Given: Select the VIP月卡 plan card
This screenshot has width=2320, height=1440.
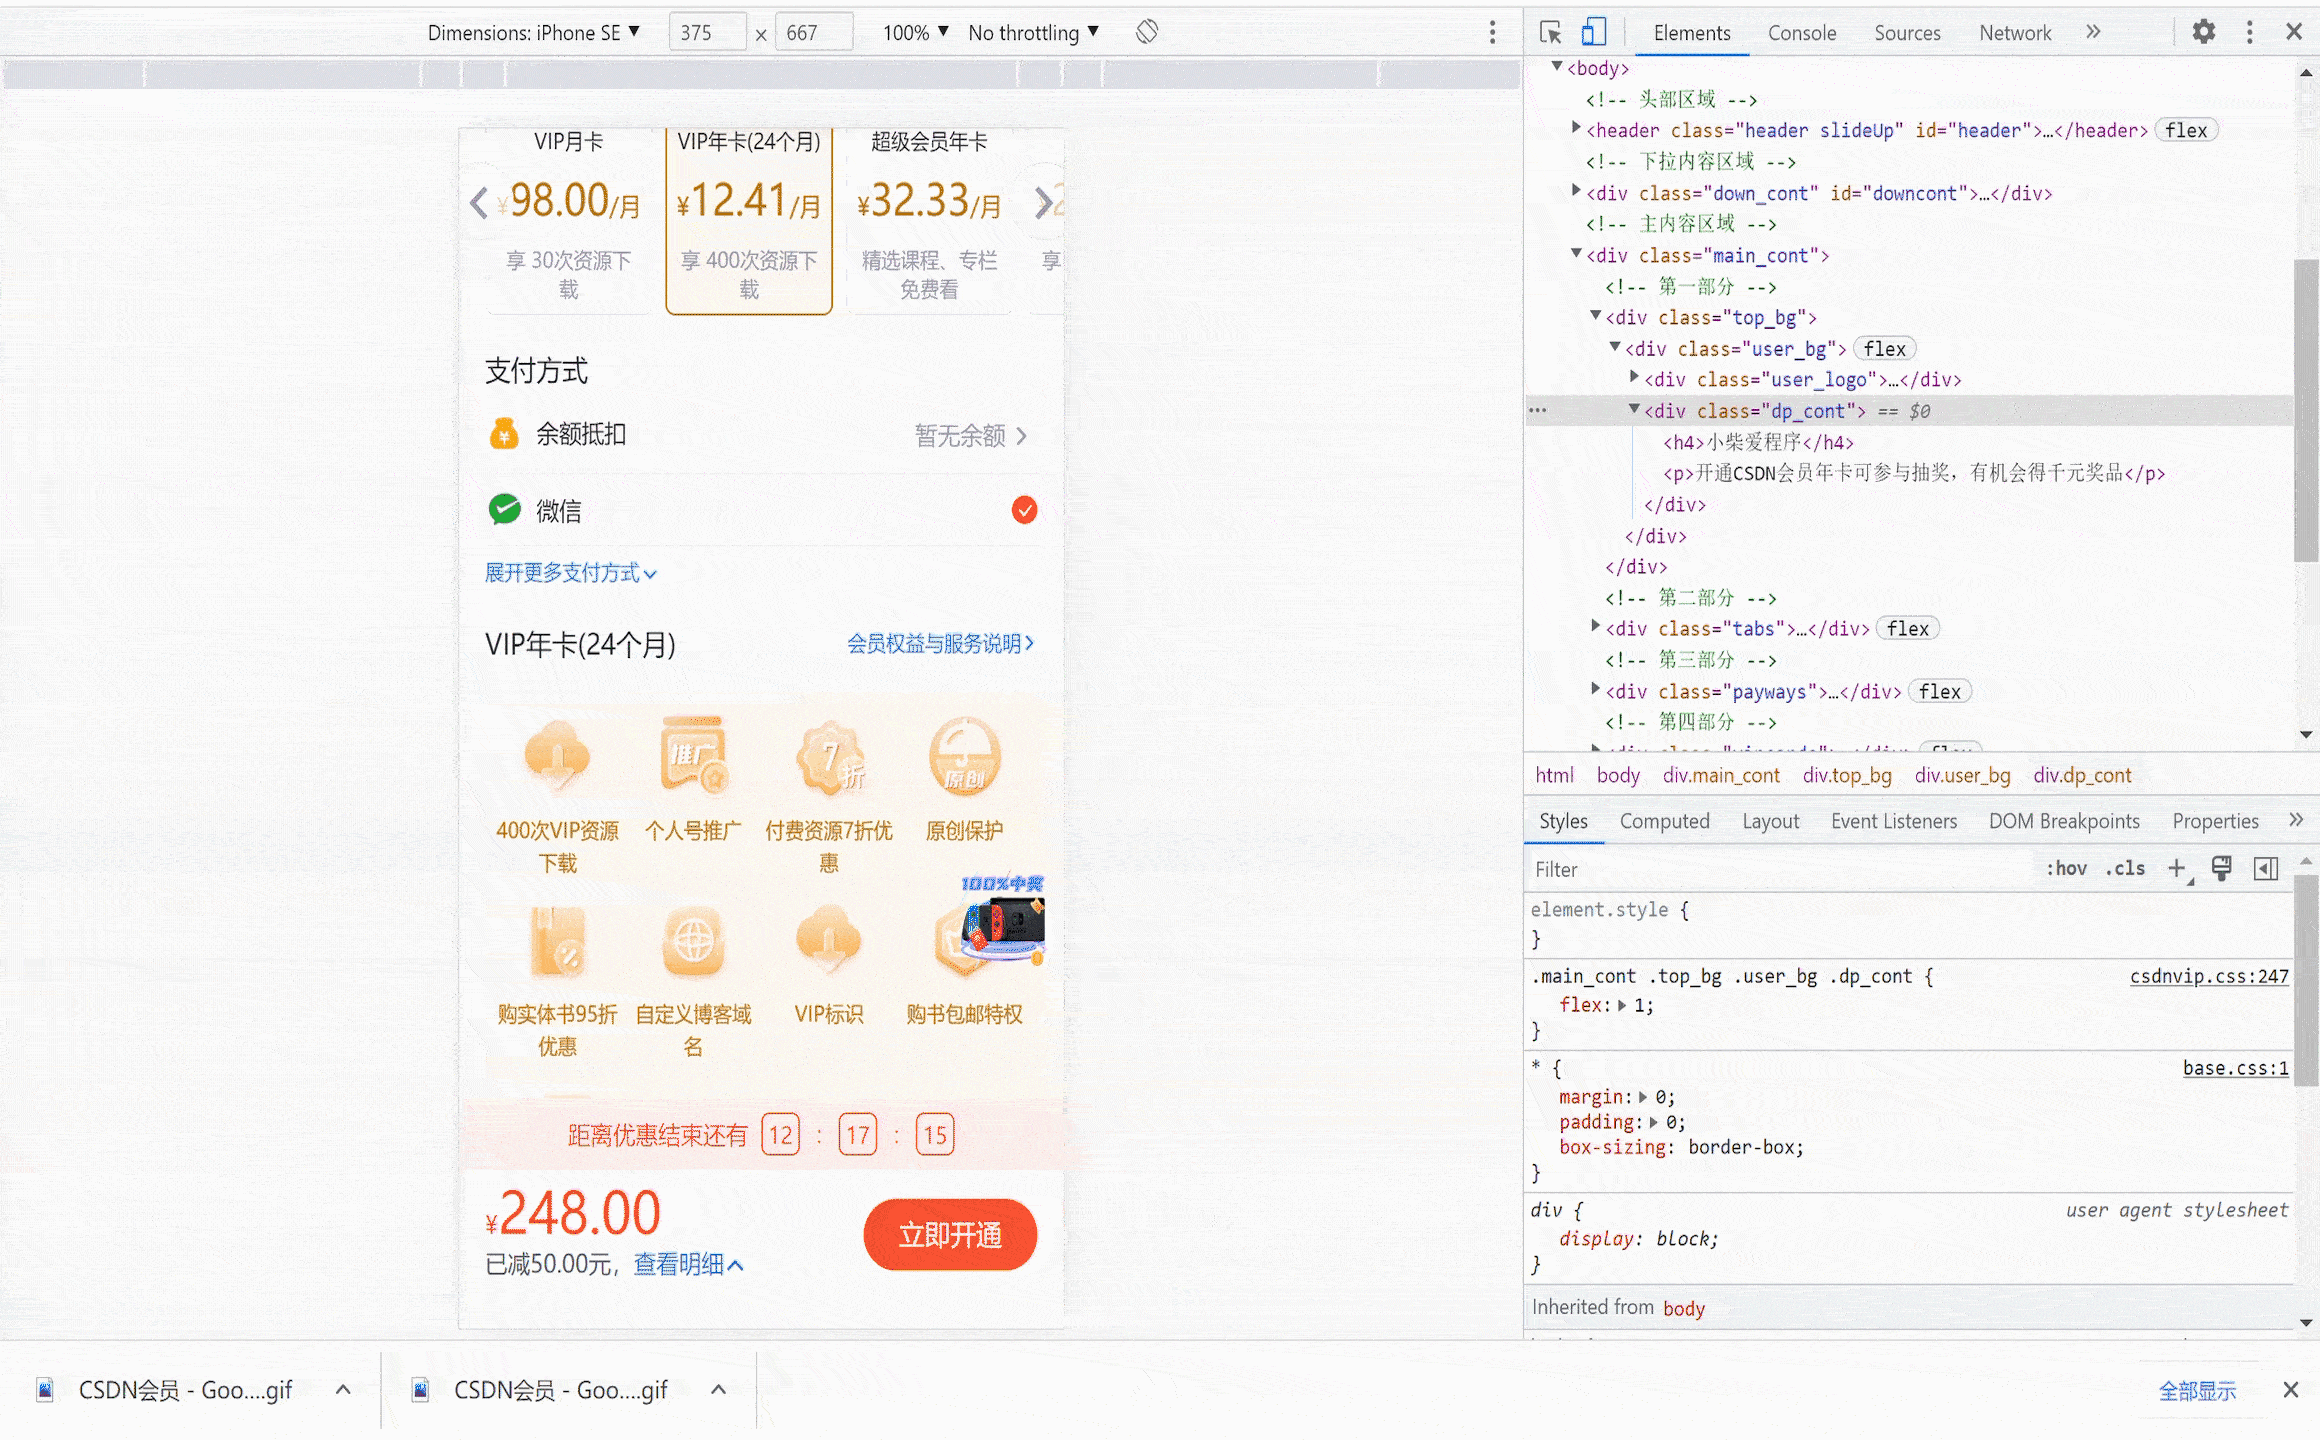Looking at the screenshot, I should [x=568, y=221].
